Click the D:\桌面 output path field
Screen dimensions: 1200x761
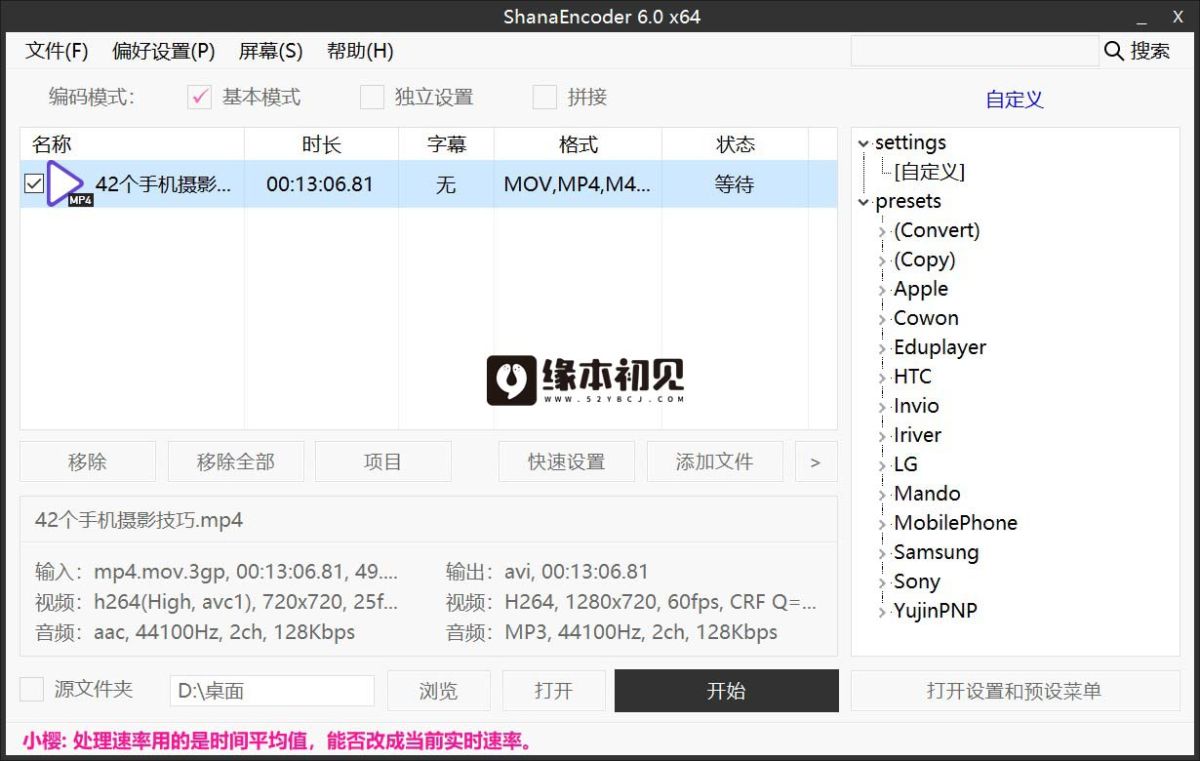pos(272,691)
